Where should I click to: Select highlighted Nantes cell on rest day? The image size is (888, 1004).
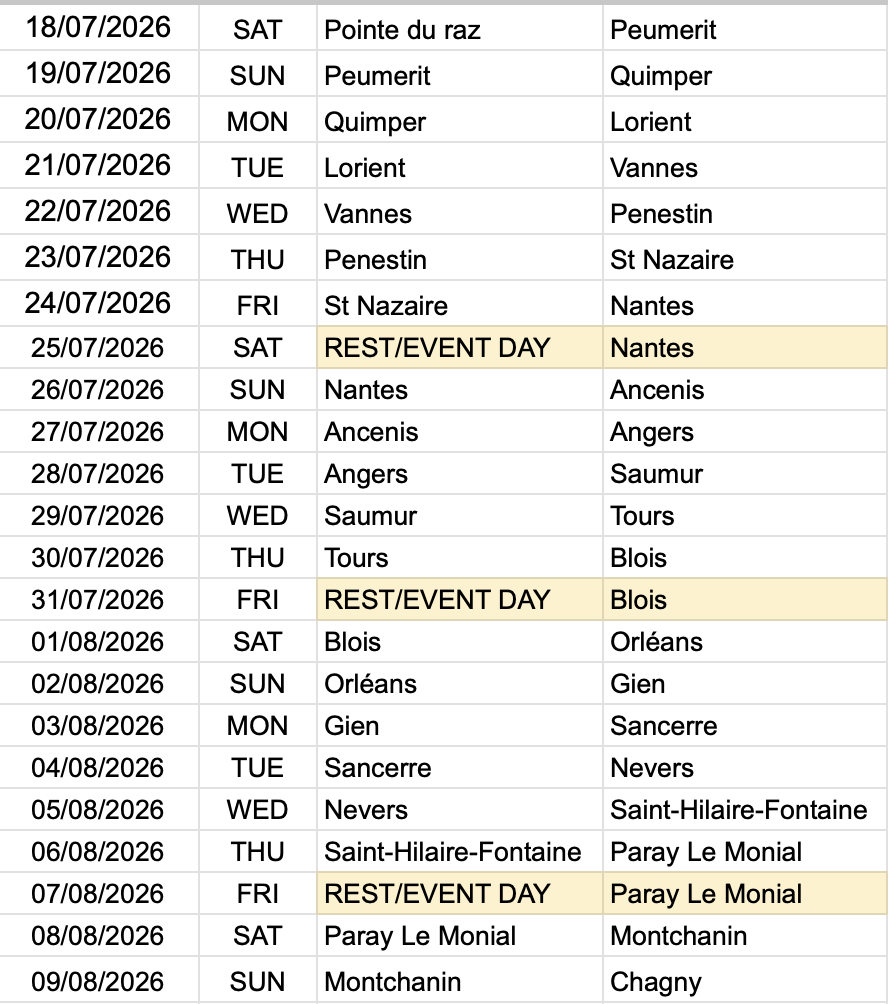click(x=745, y=347)
